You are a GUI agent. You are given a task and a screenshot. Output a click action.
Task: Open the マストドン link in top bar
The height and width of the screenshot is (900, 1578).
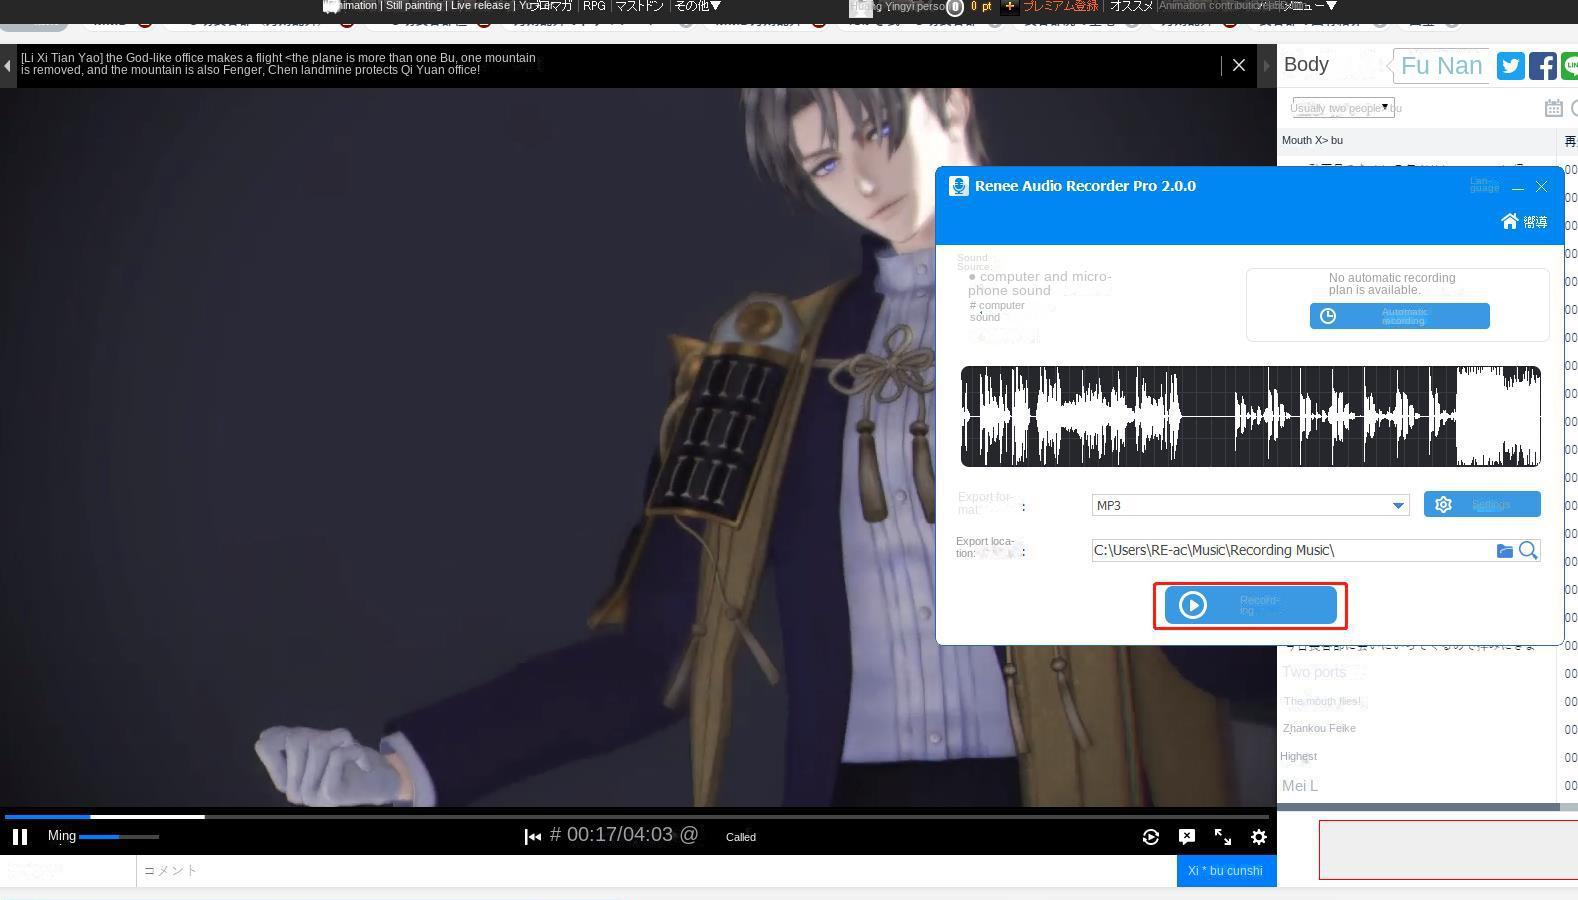coord(639,6)
